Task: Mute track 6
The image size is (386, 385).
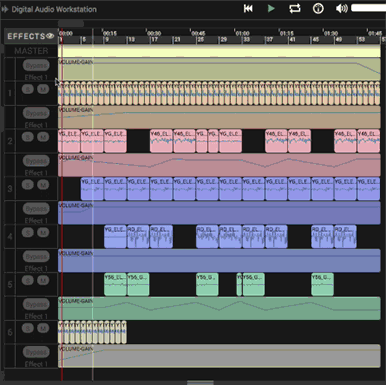Action: (x=43, y=328)
